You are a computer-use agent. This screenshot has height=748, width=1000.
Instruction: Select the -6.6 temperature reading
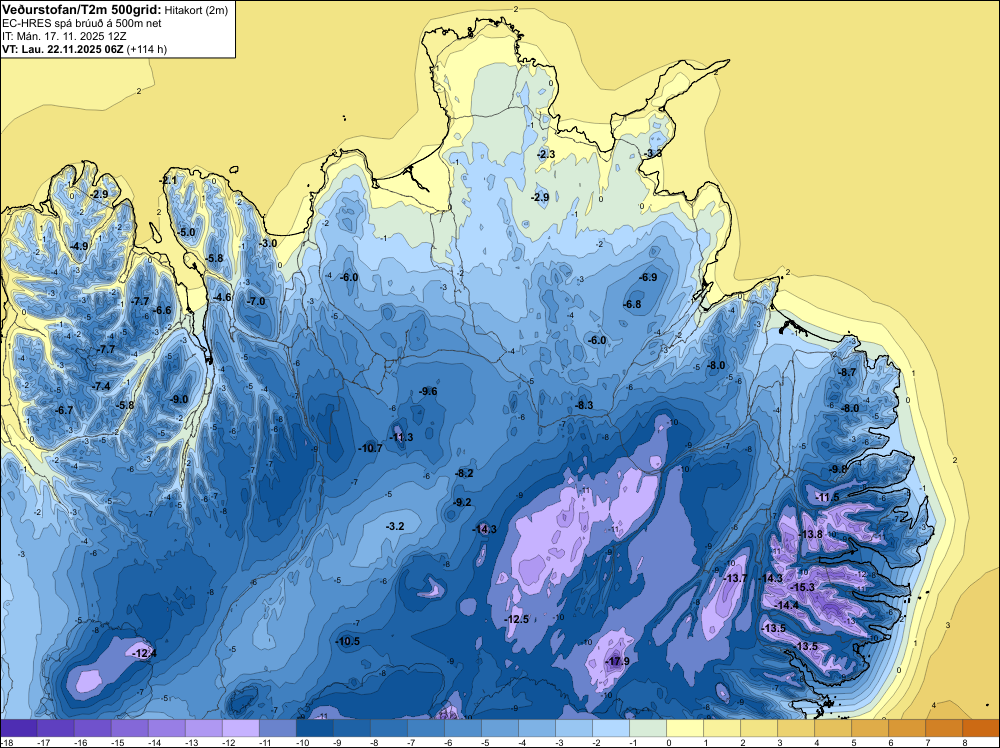point(163,311)
